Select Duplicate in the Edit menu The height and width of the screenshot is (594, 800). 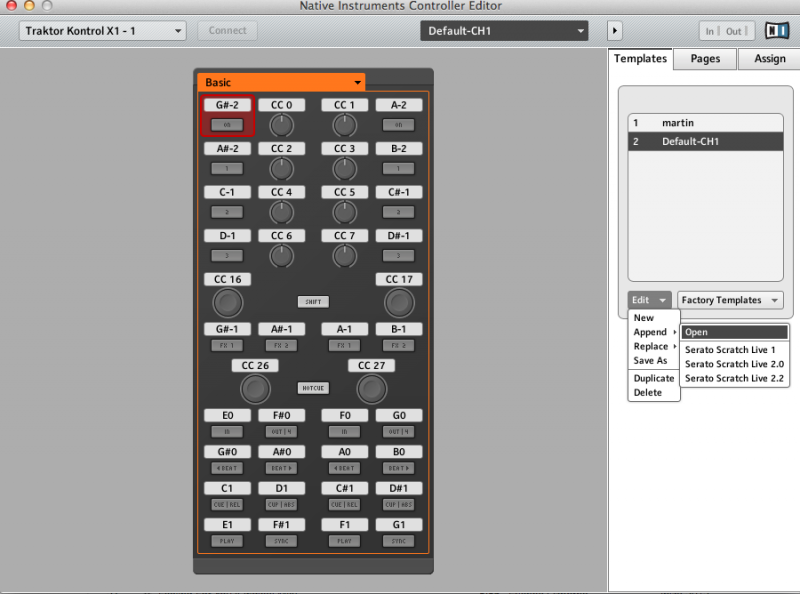pyautogui.click(x=654, y=378)
